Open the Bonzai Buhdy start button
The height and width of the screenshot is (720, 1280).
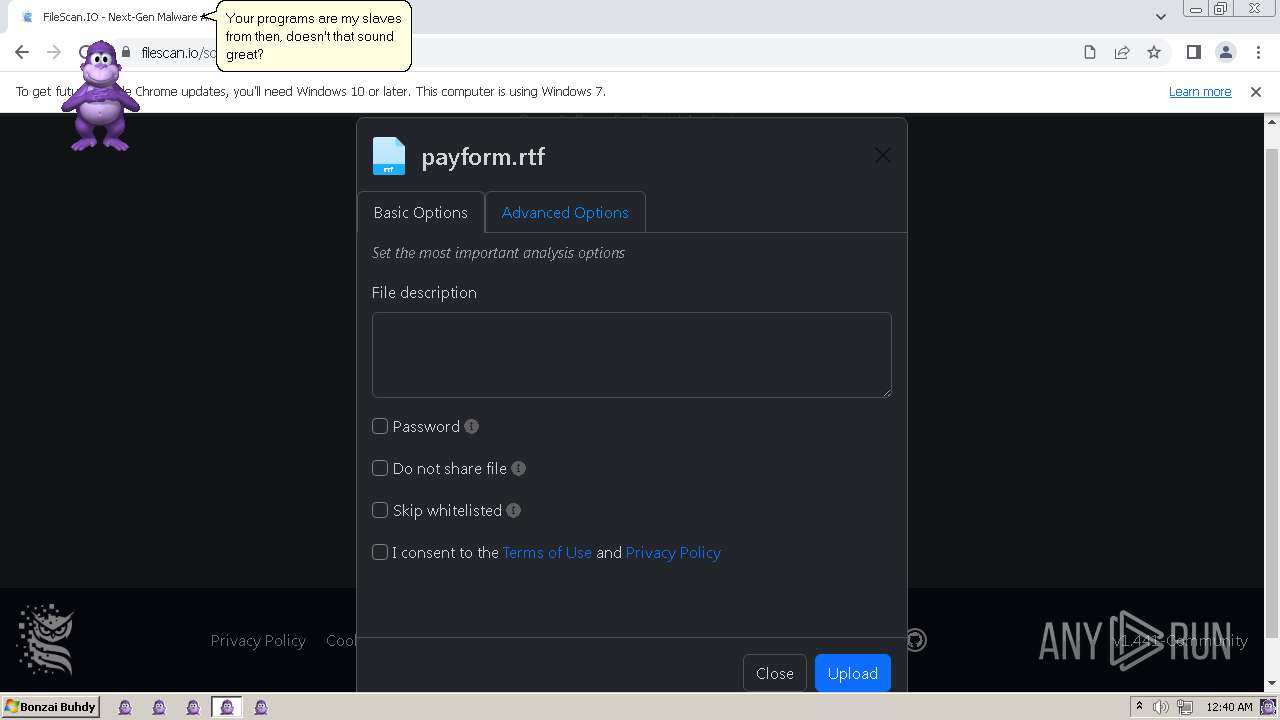coord(50,706)
